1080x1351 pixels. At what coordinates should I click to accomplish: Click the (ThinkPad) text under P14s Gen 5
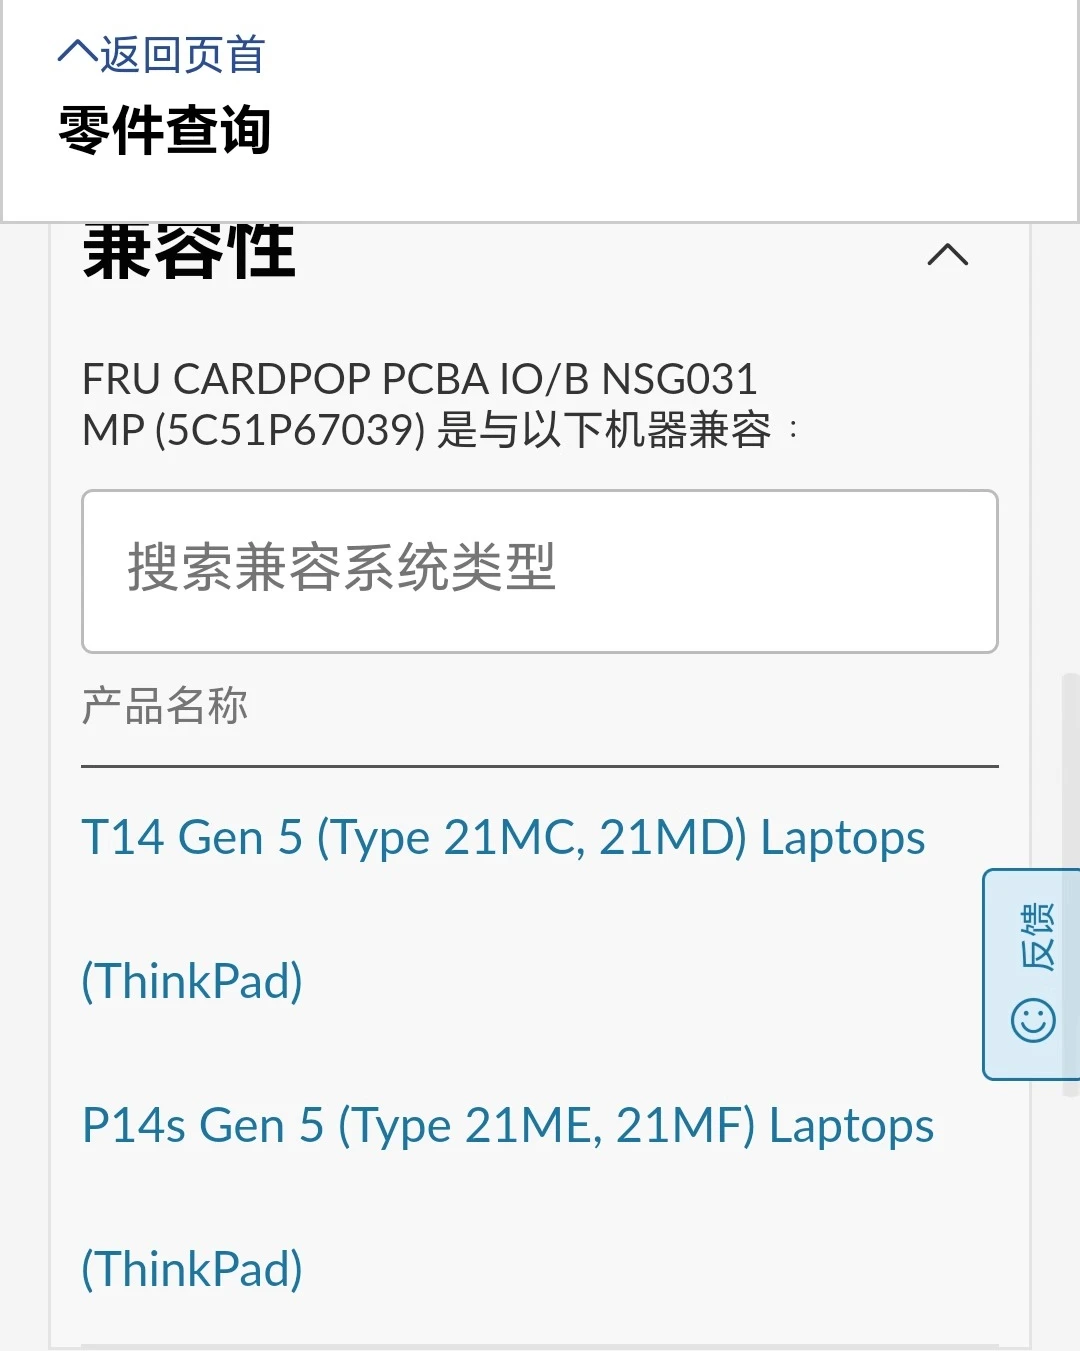[x=192, y=1269]
